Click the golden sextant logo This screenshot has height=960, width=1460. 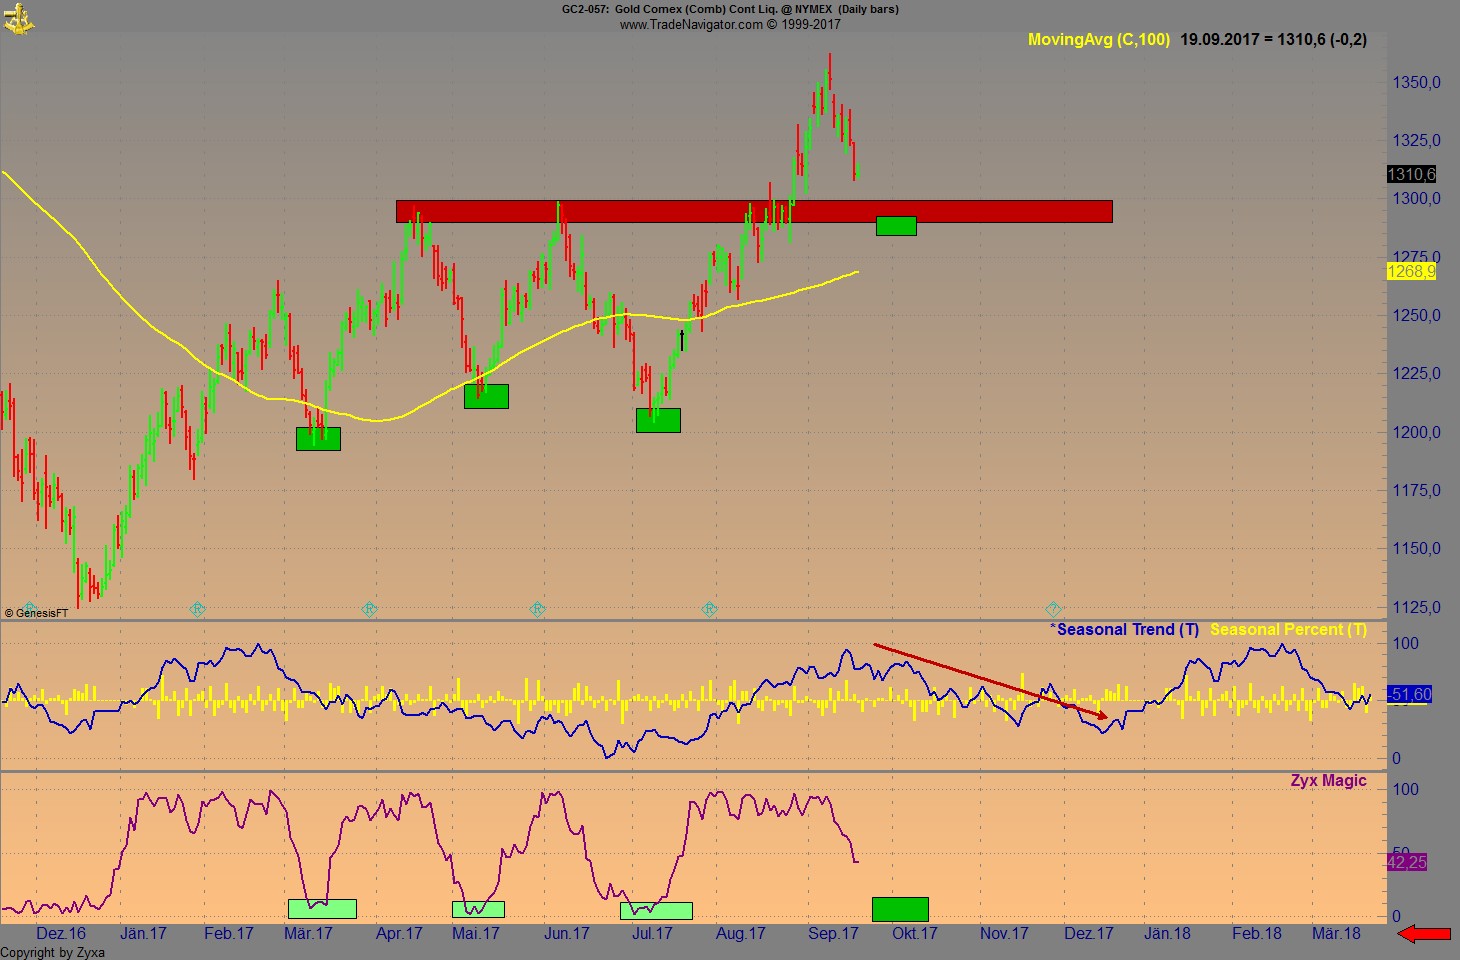pyautogui.click(x=20, y=18)
